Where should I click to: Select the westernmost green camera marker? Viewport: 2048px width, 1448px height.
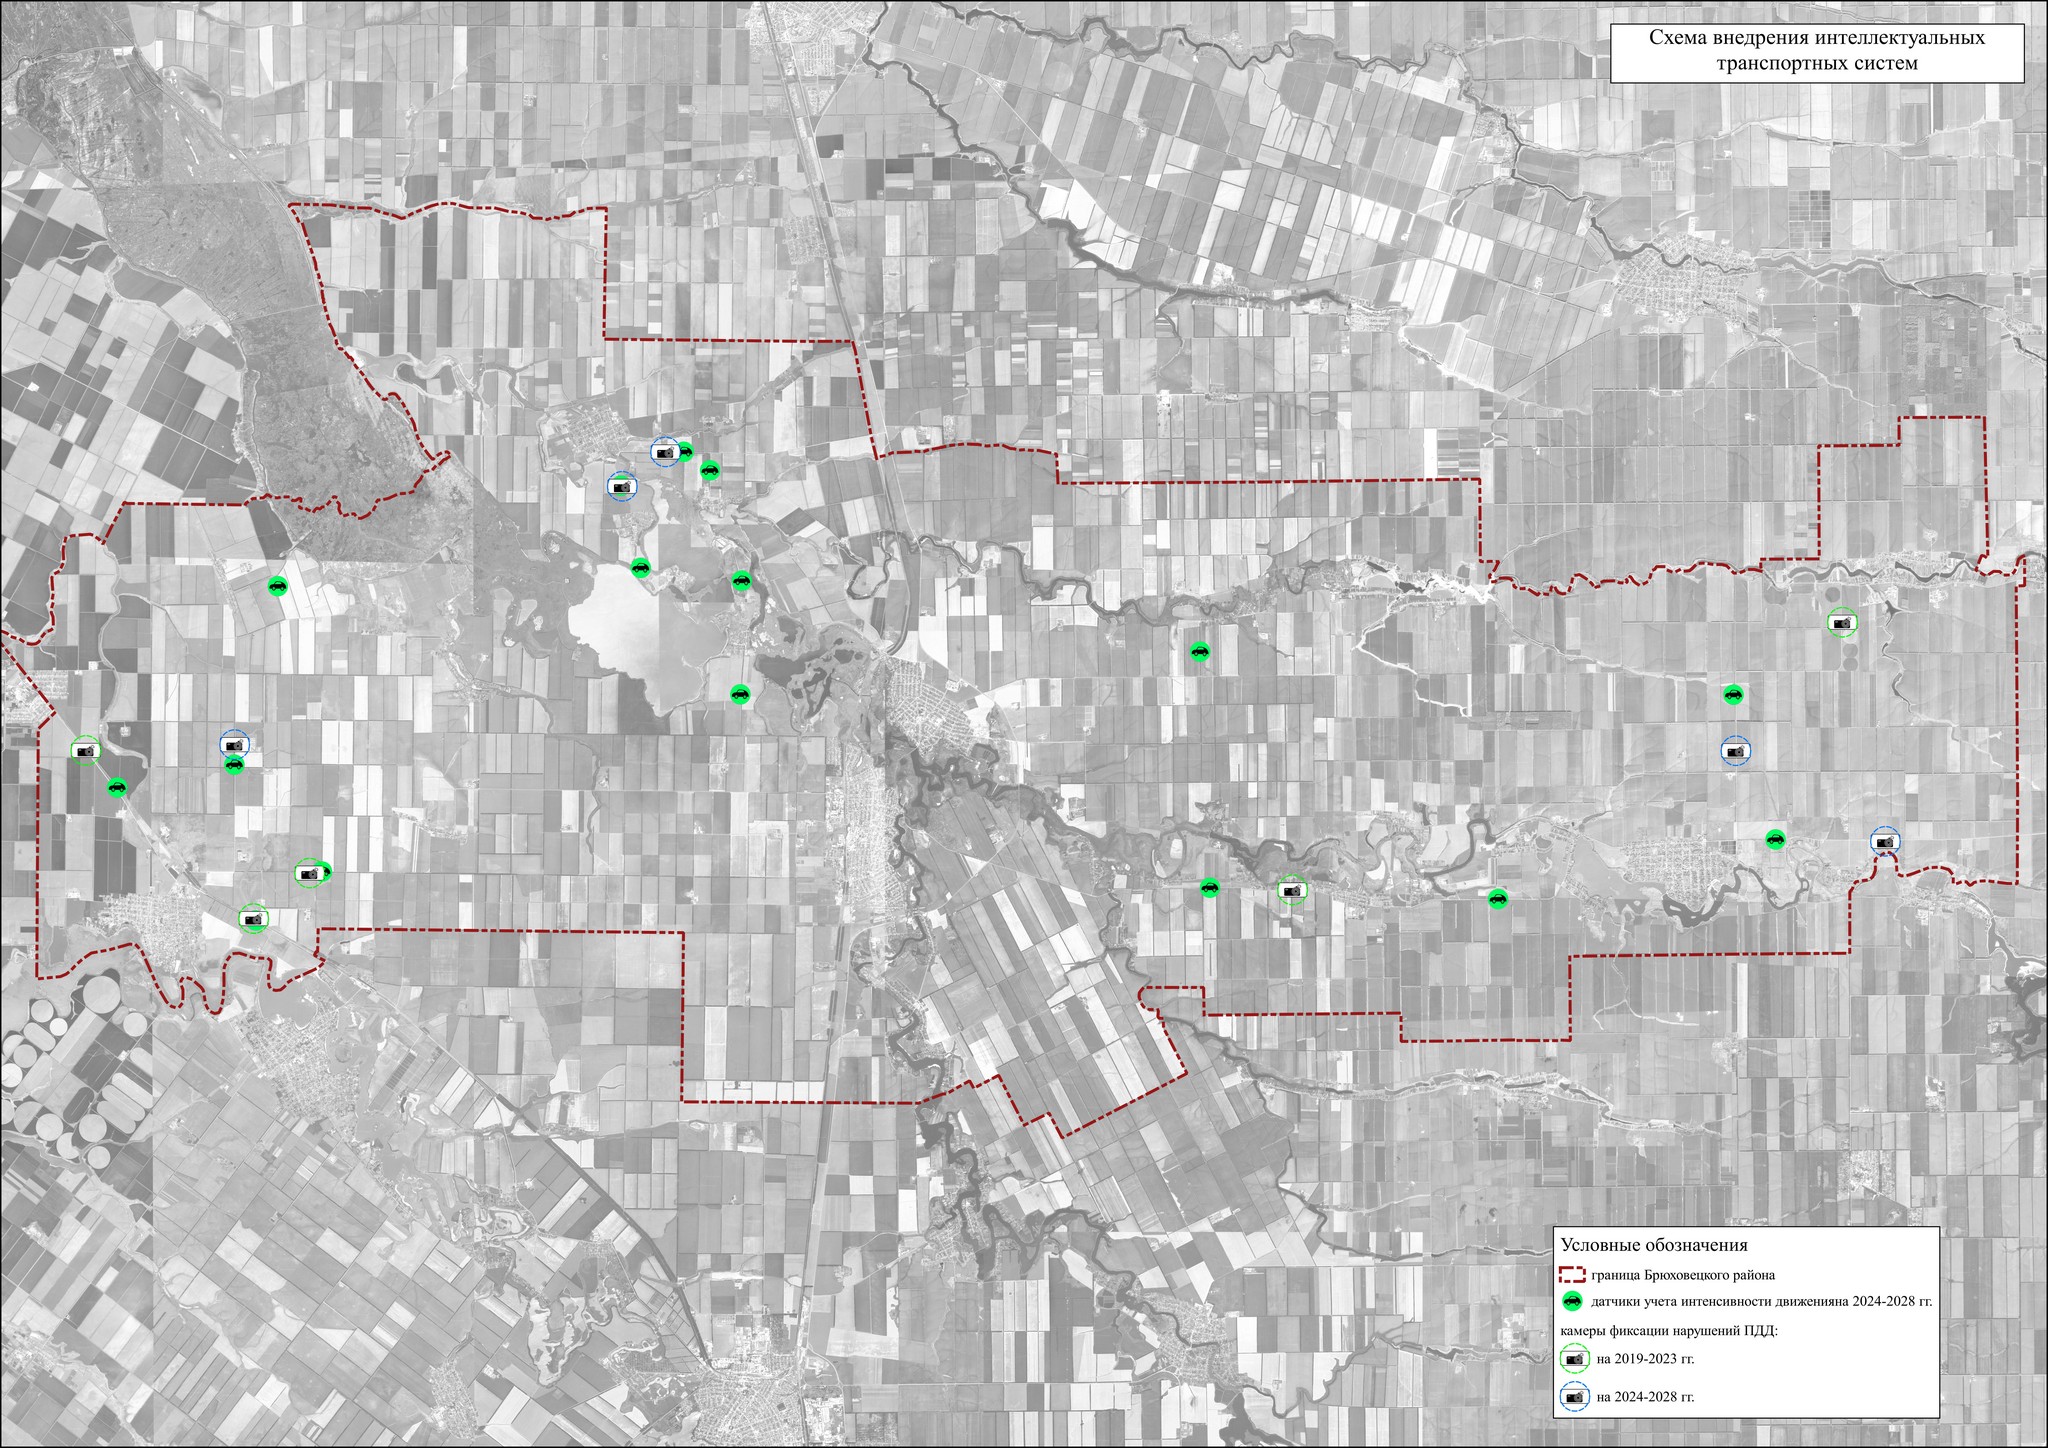(86, 749)
